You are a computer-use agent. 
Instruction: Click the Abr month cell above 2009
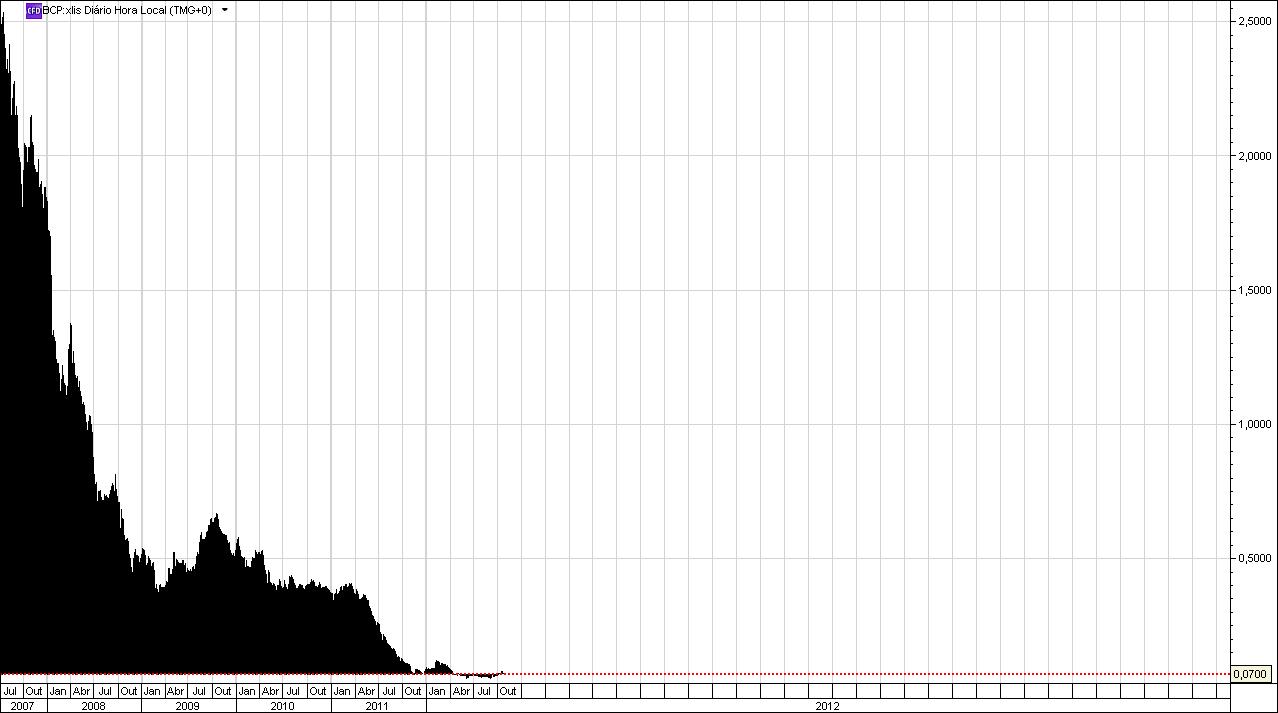tap(175, 691)
